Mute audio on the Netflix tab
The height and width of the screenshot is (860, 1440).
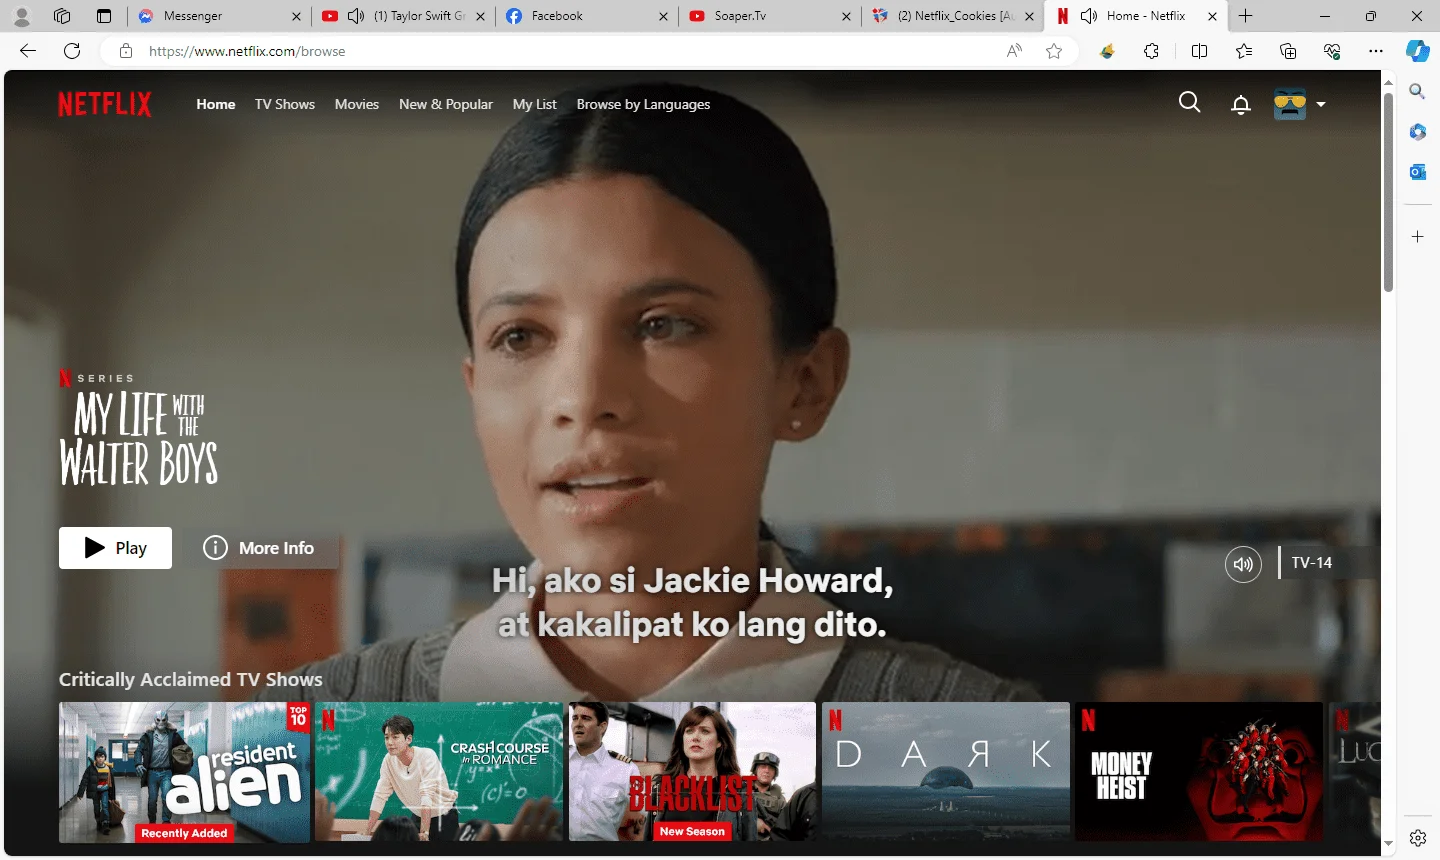tap(1089, 16)
